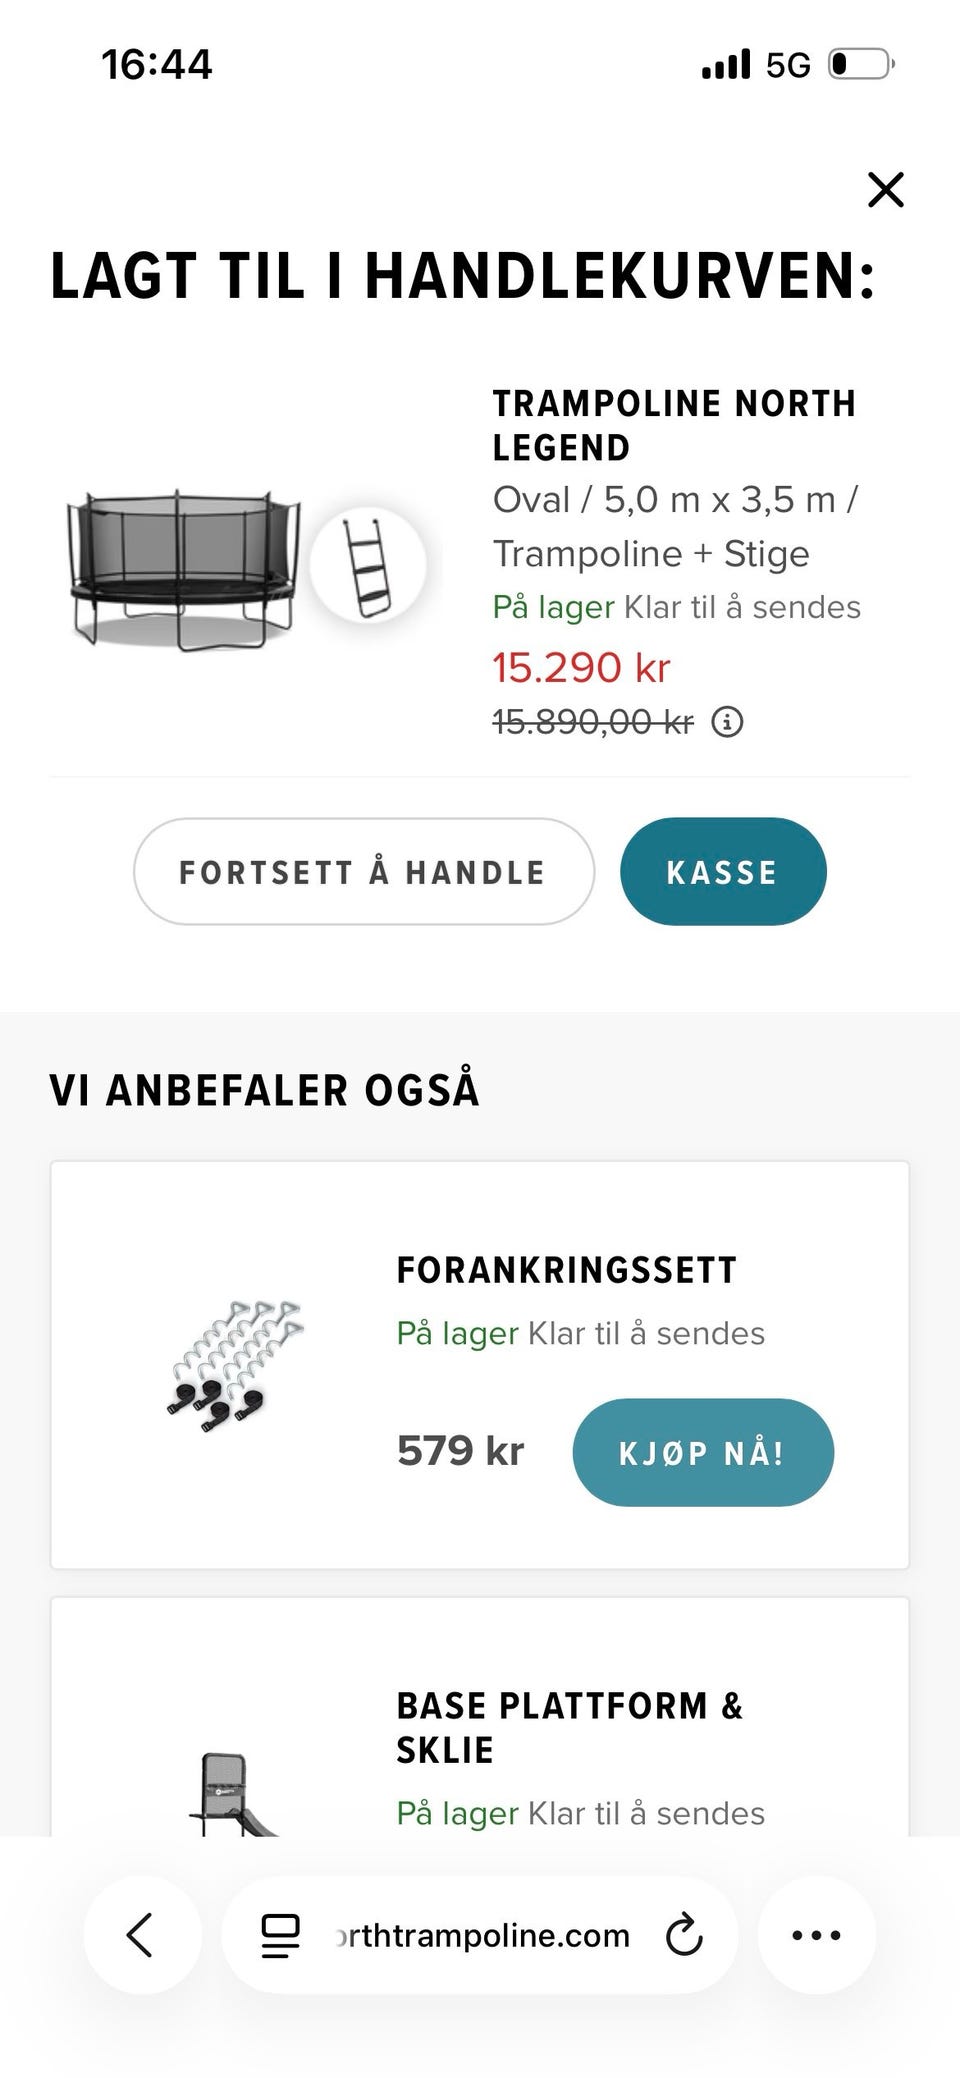Tap the ladder accessory image
960x2078 pixels.
pyautogui.click(x=367, y=565)
